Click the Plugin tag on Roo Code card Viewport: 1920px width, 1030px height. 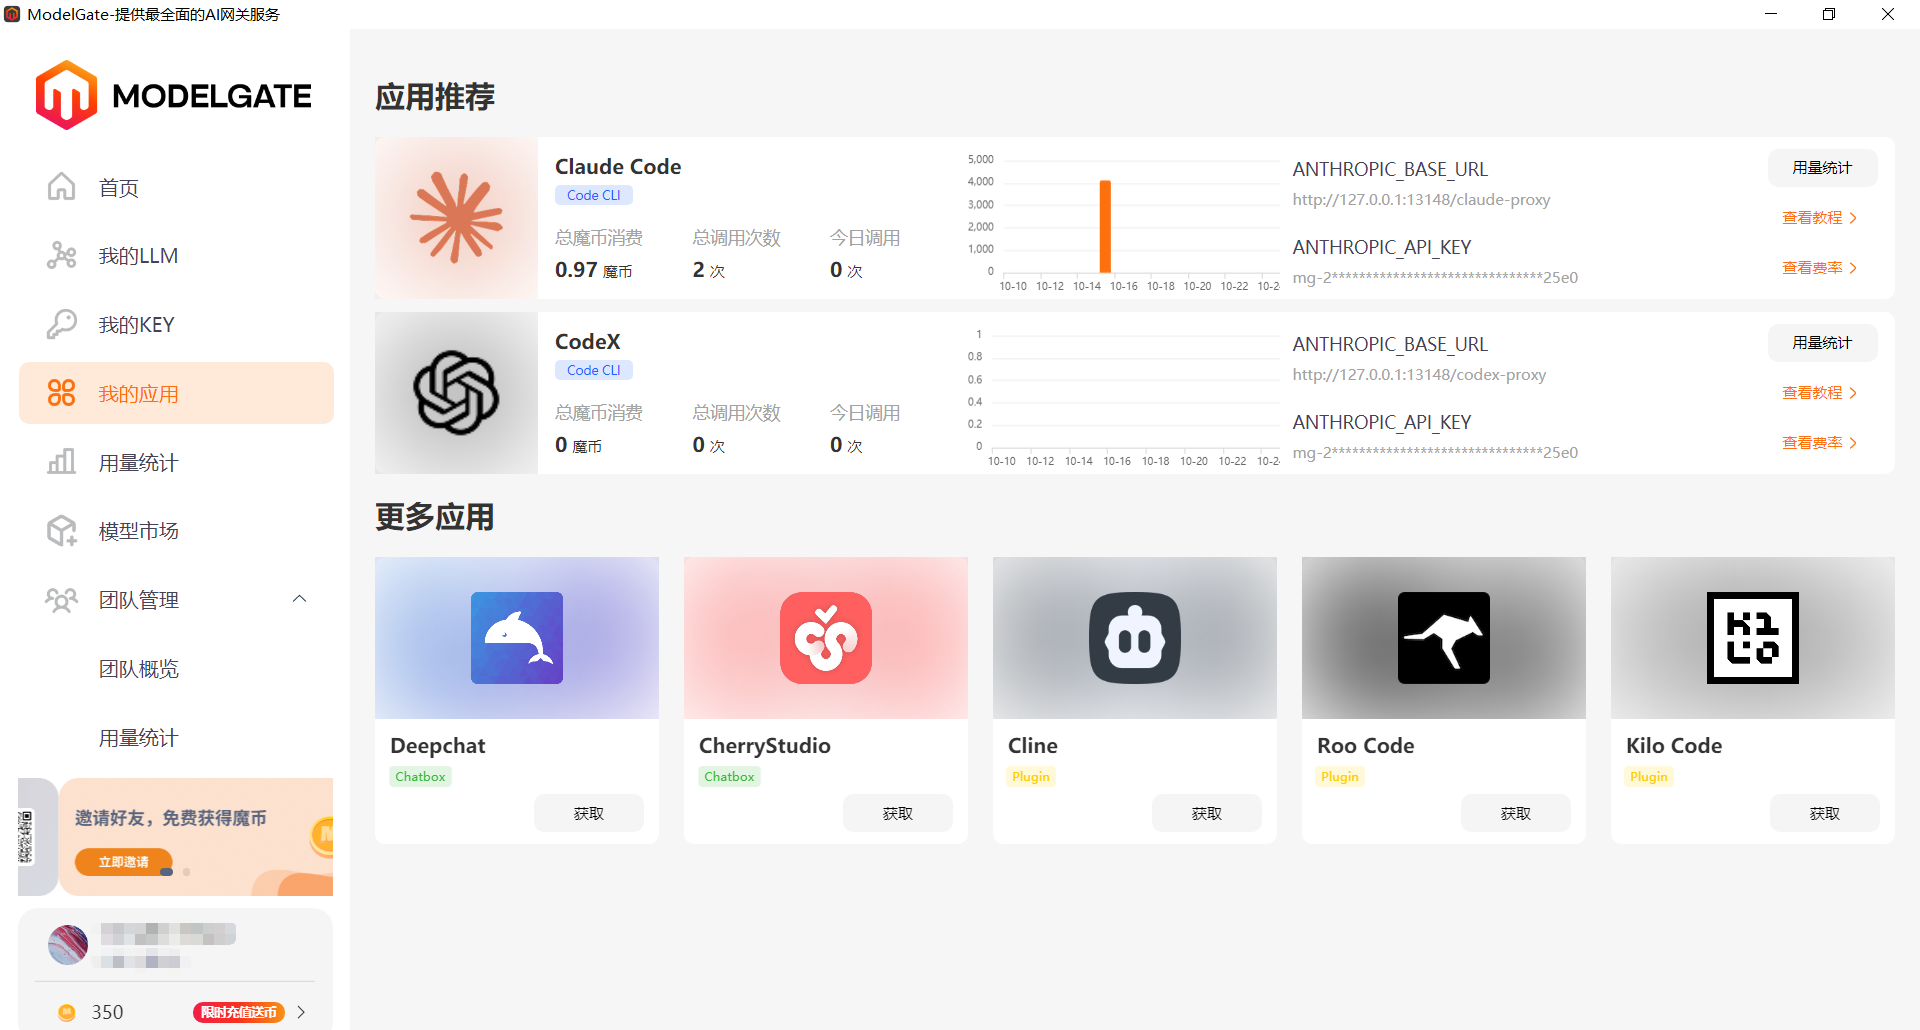pyautogui.click(x=1340, y=776)
